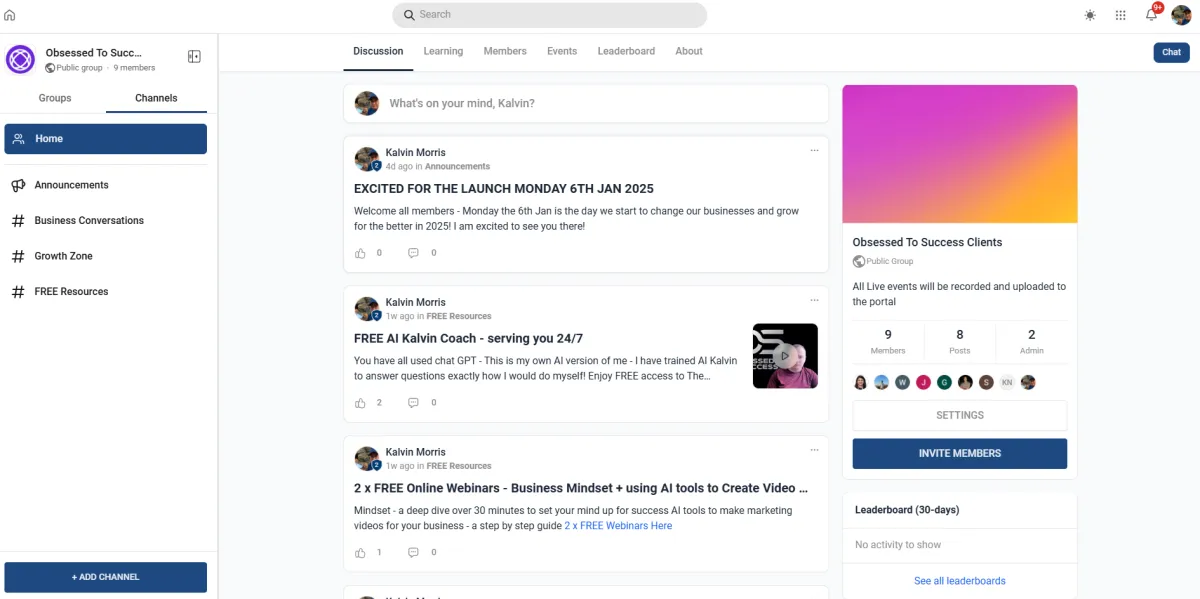Open the See all leaderboards link
The image size is (1200, 599).
(960, 581)
